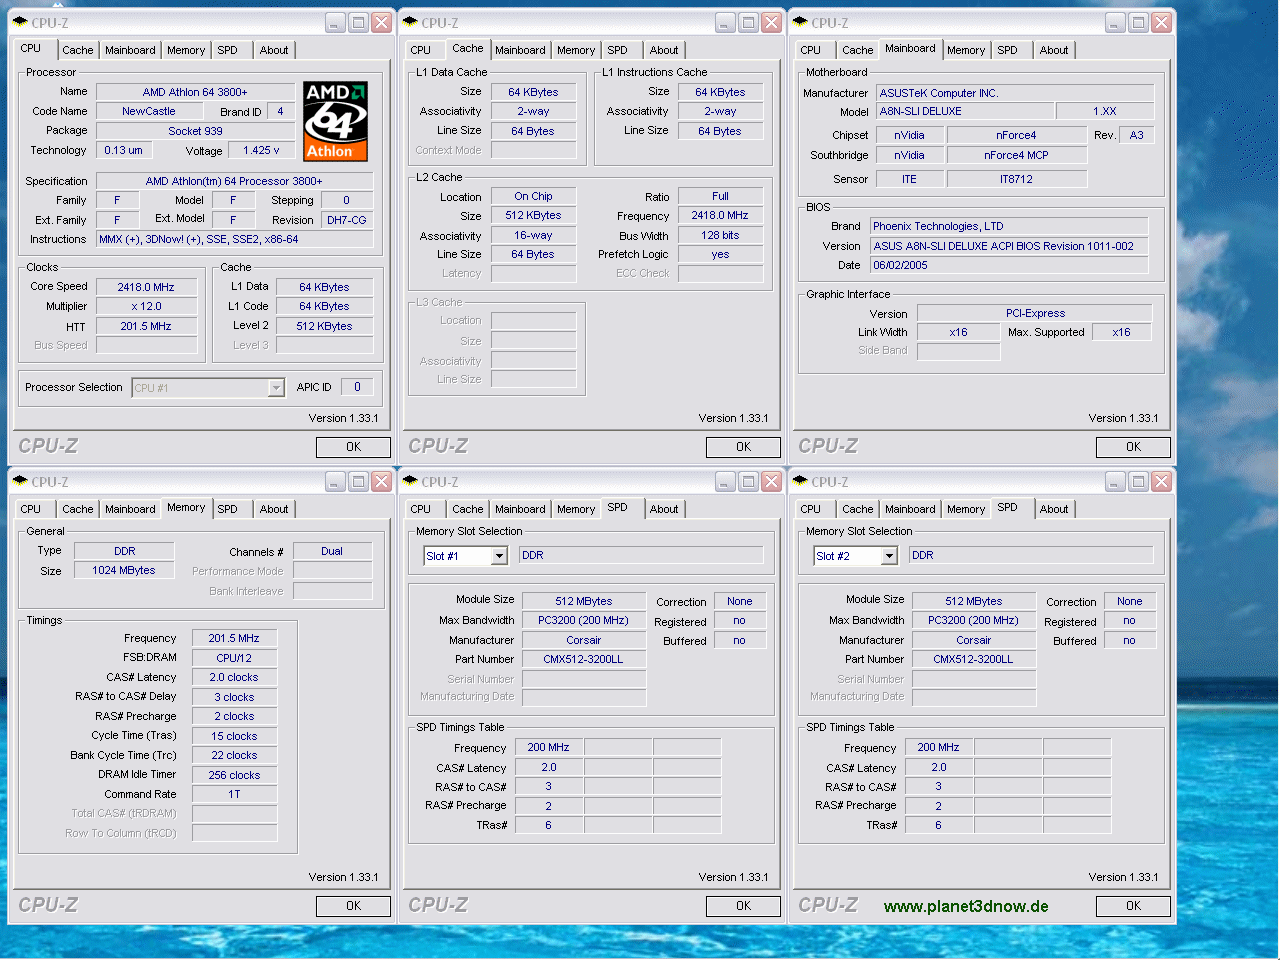Screen dimensions: 1280x960
Task: Switch to SPD tab in the memory timings window
Action: 227,509
